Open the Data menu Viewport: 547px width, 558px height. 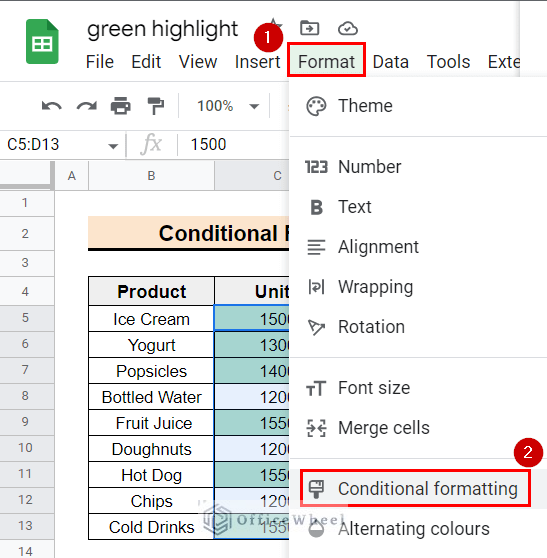point(390,62)
